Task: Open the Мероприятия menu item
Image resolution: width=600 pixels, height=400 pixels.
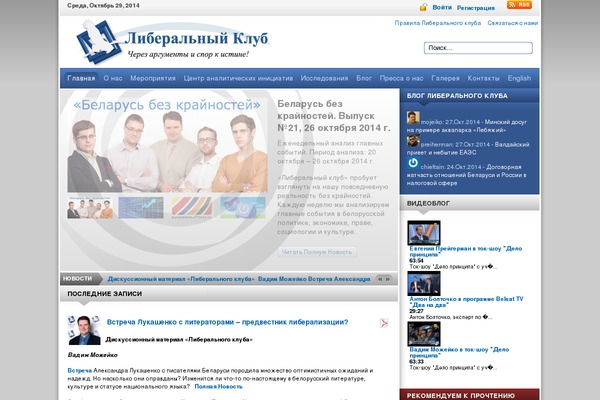Action: (x=153, y=78)
